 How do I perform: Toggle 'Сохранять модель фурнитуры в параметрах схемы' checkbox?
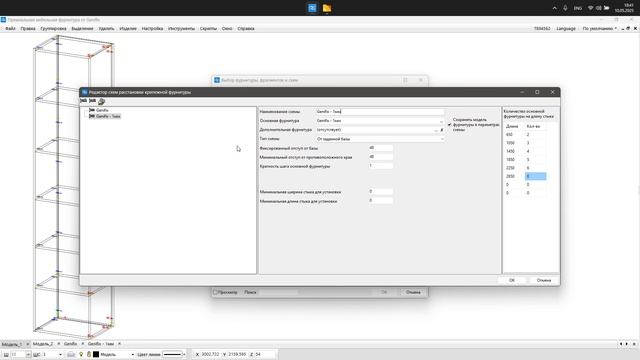pyautogui.click(x=449, y=125)
